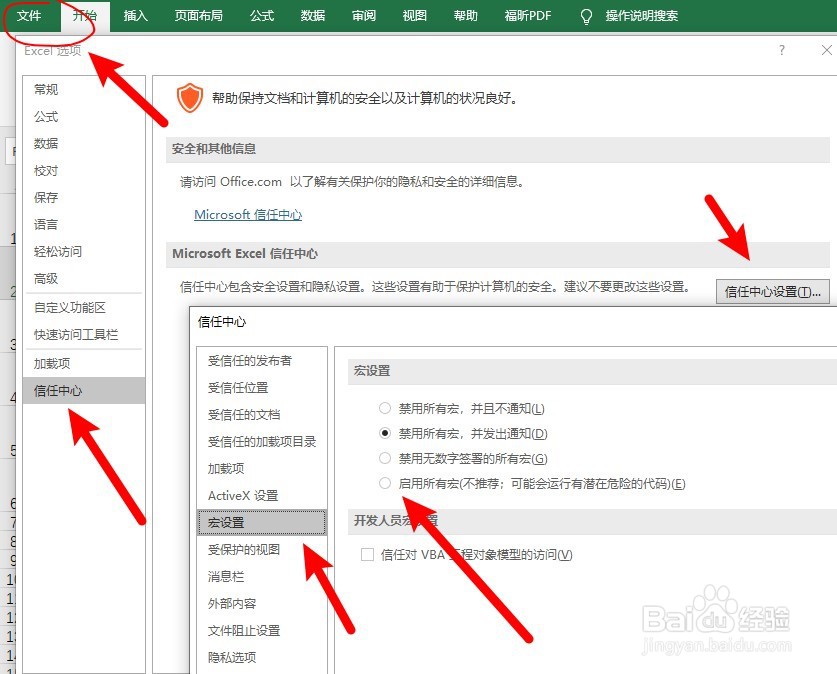Select 受信任的加载项目录 in Trust Center
This screenshot has width=837, height=674.
coord(262,441)
